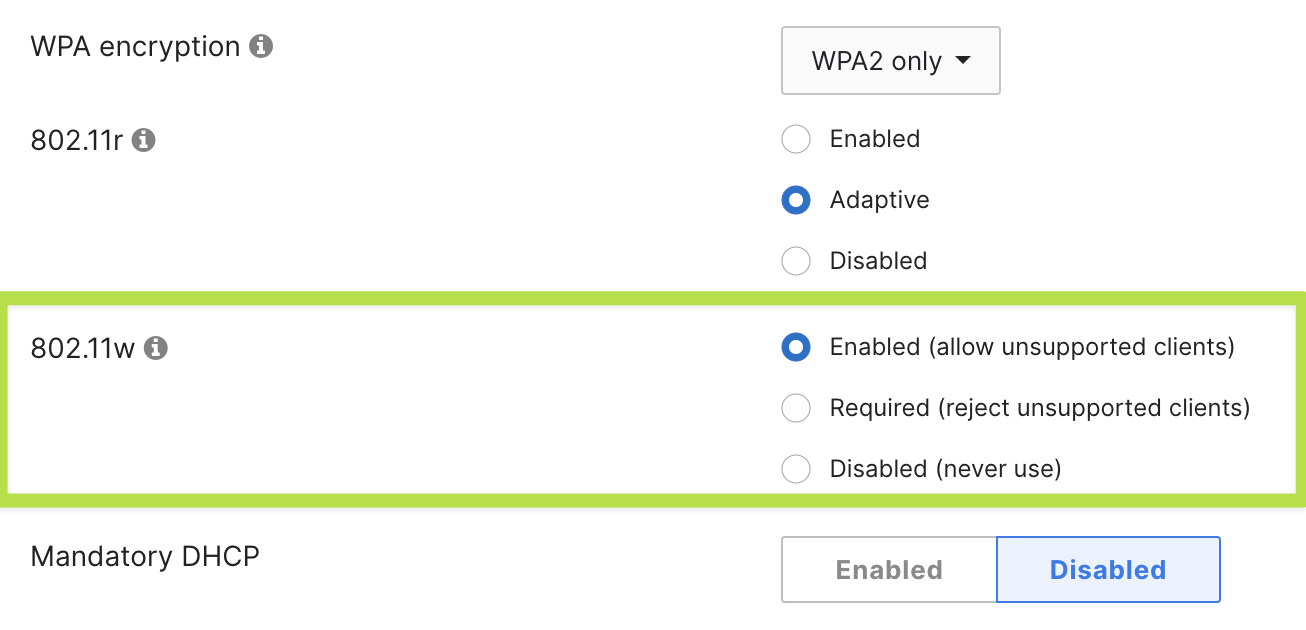Open the WPA2 only dropdown

point(890,61)
